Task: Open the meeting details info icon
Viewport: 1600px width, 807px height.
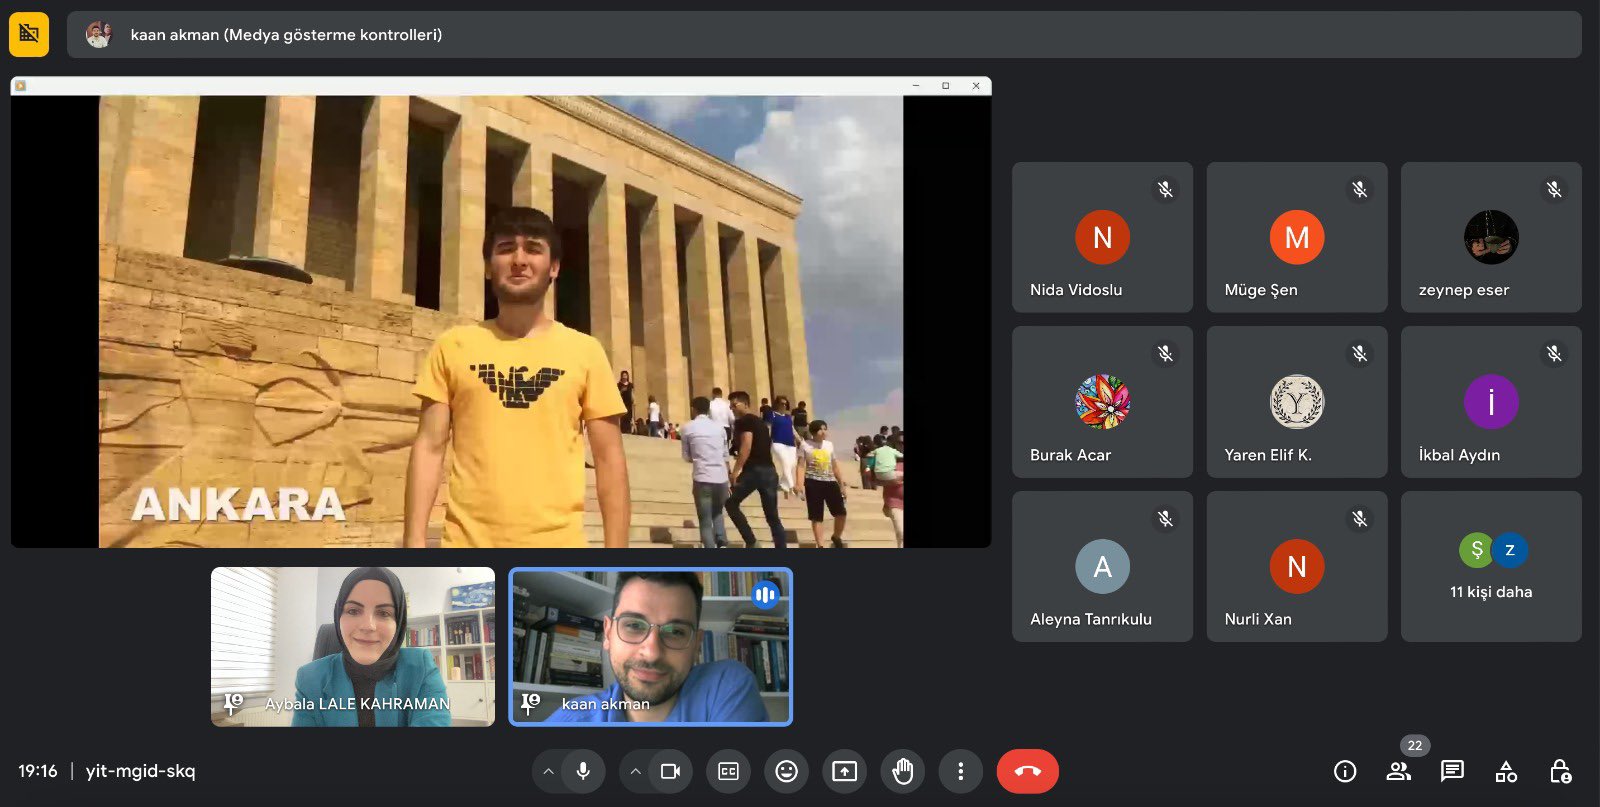Action: [1345, 771]
